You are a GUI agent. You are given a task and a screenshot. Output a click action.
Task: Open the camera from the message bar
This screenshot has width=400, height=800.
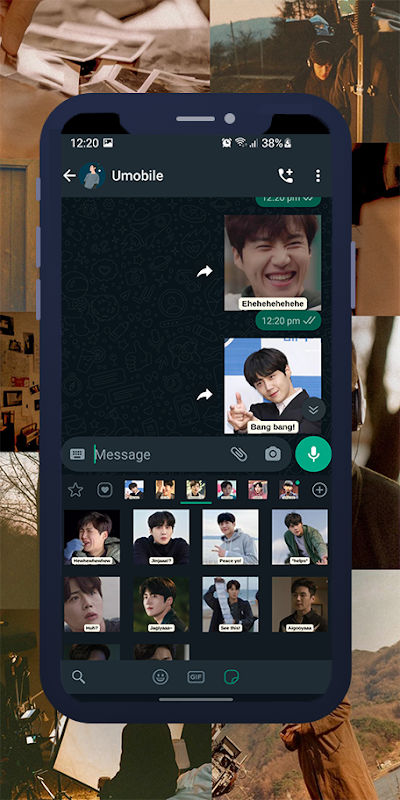point(273,454)
